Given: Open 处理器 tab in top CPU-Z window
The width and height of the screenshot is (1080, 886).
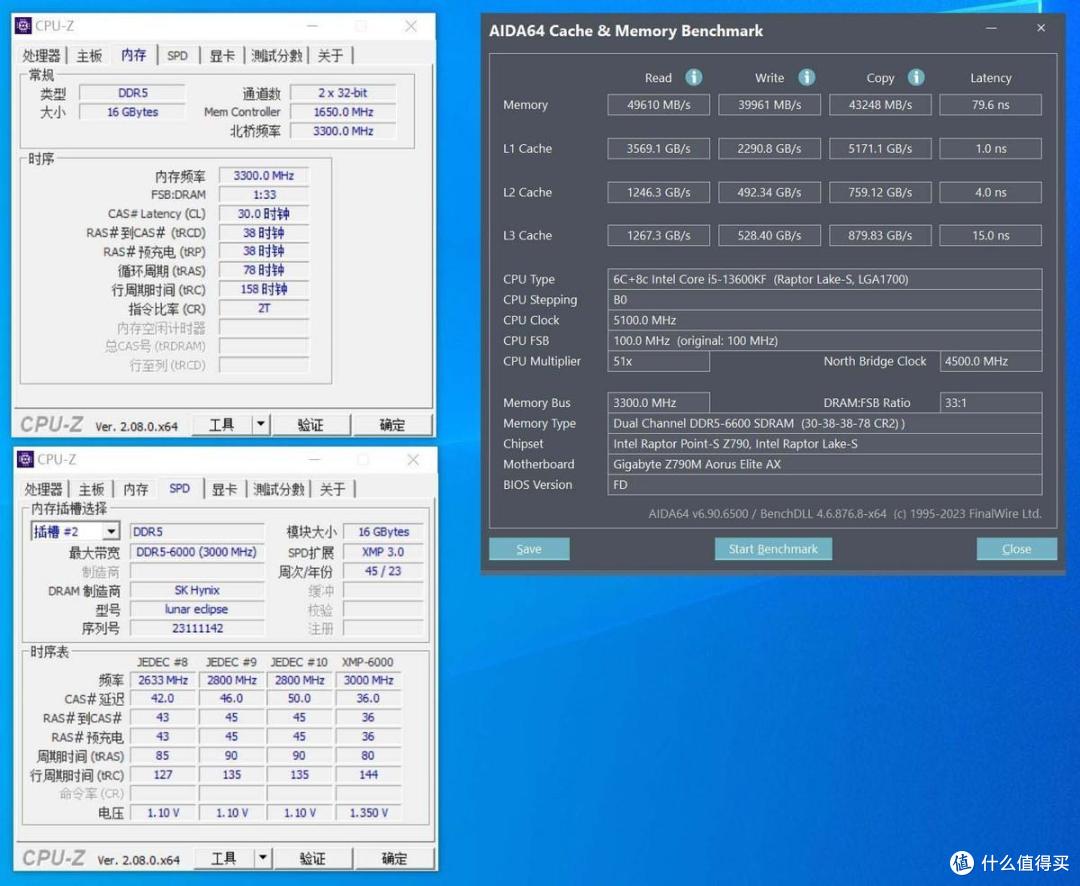Looking at the screenshot, I should click(x=41, y=56).
